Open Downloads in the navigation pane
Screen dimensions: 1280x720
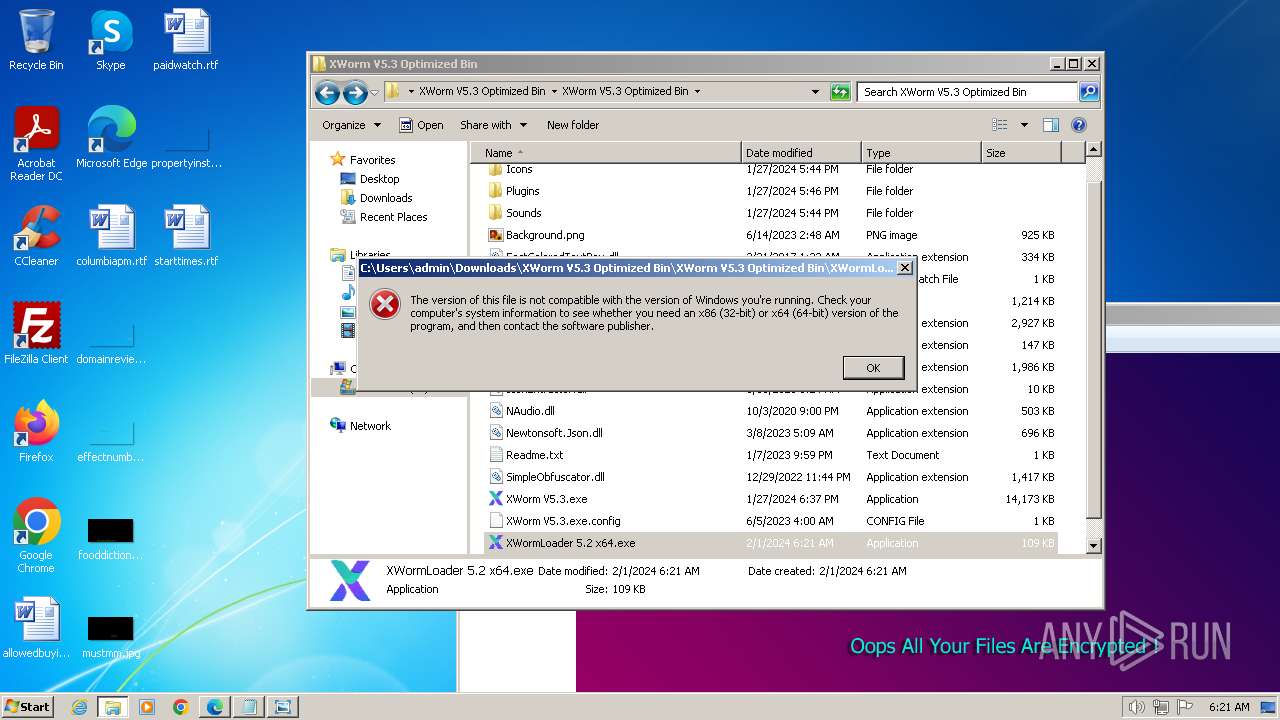[x=376, y=198]
